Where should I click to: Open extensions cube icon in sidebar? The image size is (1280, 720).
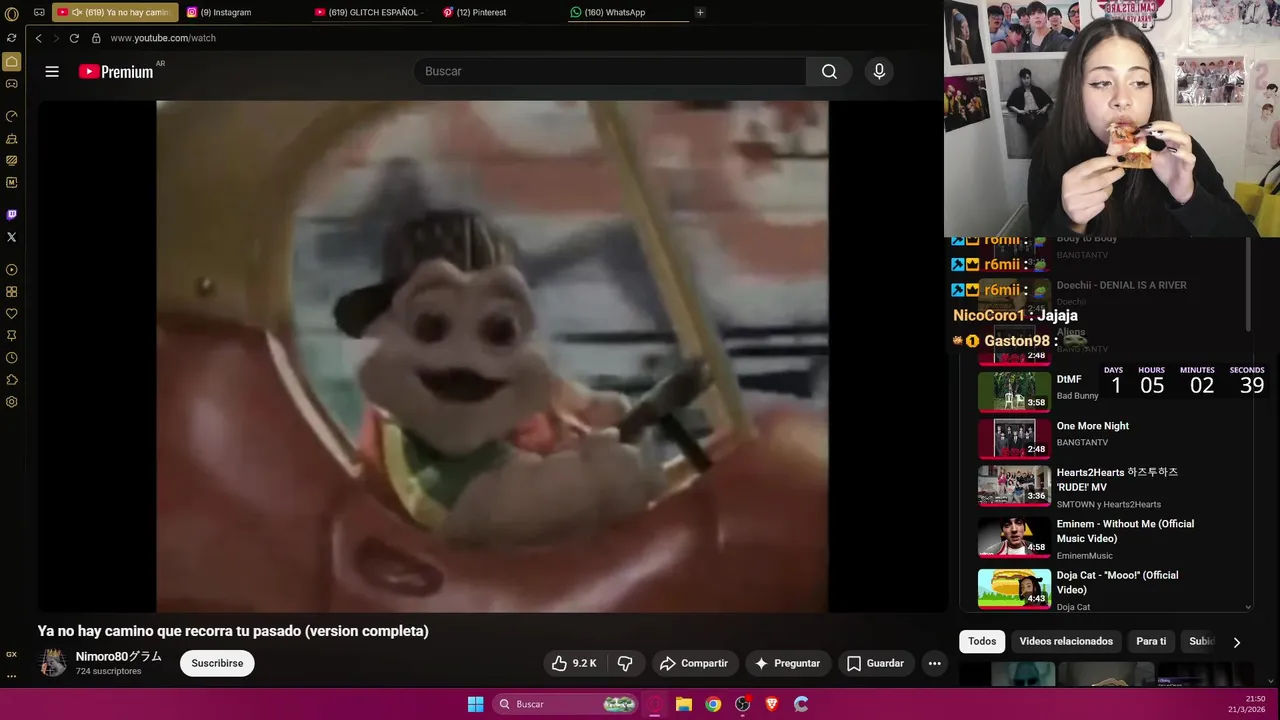pos(11,380)
